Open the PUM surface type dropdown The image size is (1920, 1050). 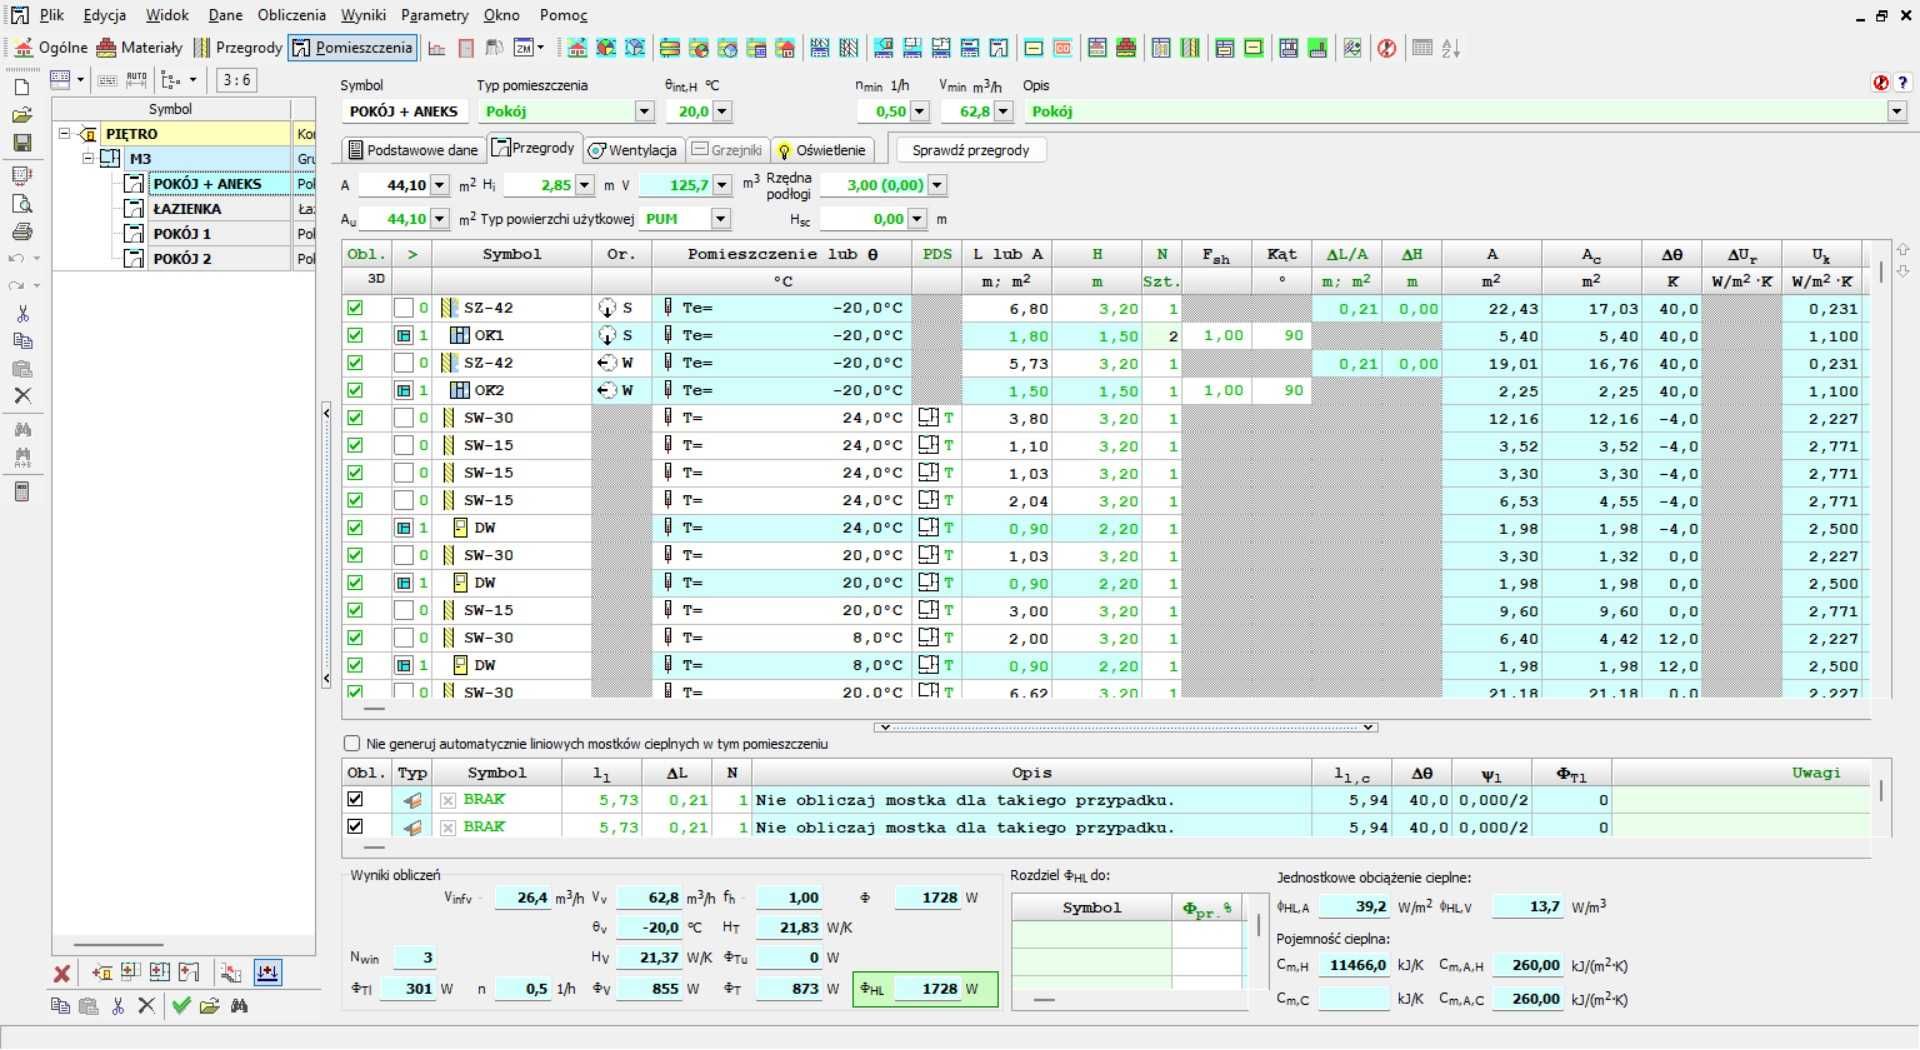720,219
